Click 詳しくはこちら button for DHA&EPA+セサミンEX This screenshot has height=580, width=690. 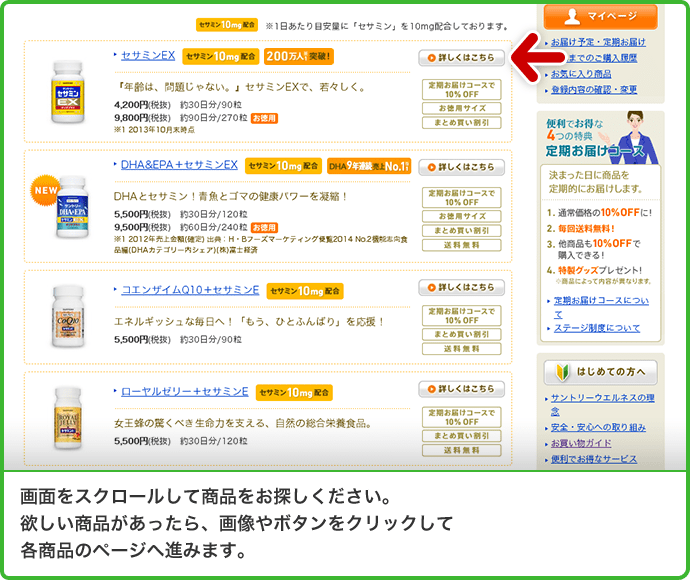tap(461, 167)
